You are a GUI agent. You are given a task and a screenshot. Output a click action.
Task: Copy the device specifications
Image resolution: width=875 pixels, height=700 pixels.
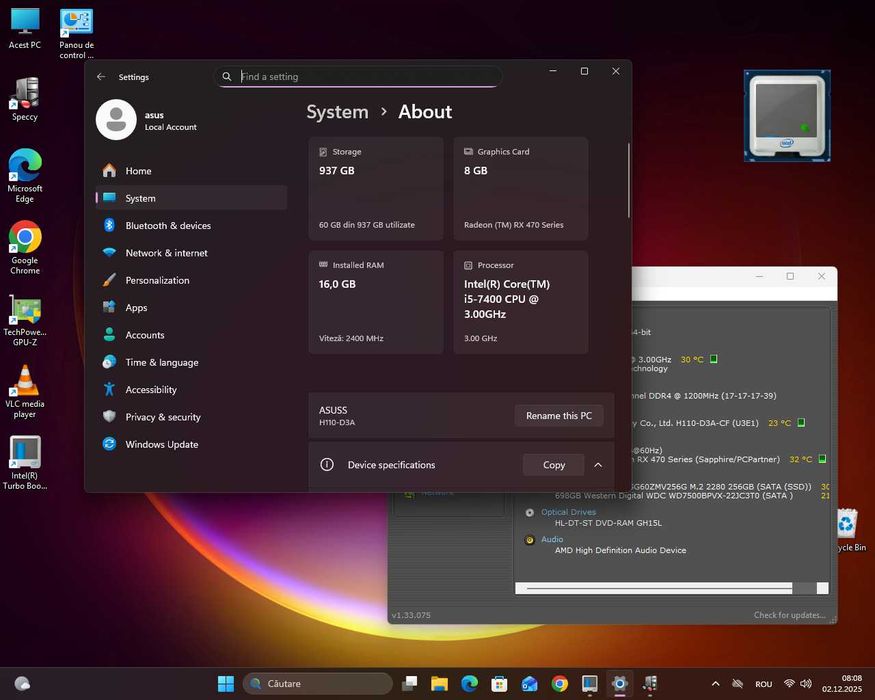tap(553, 465)
